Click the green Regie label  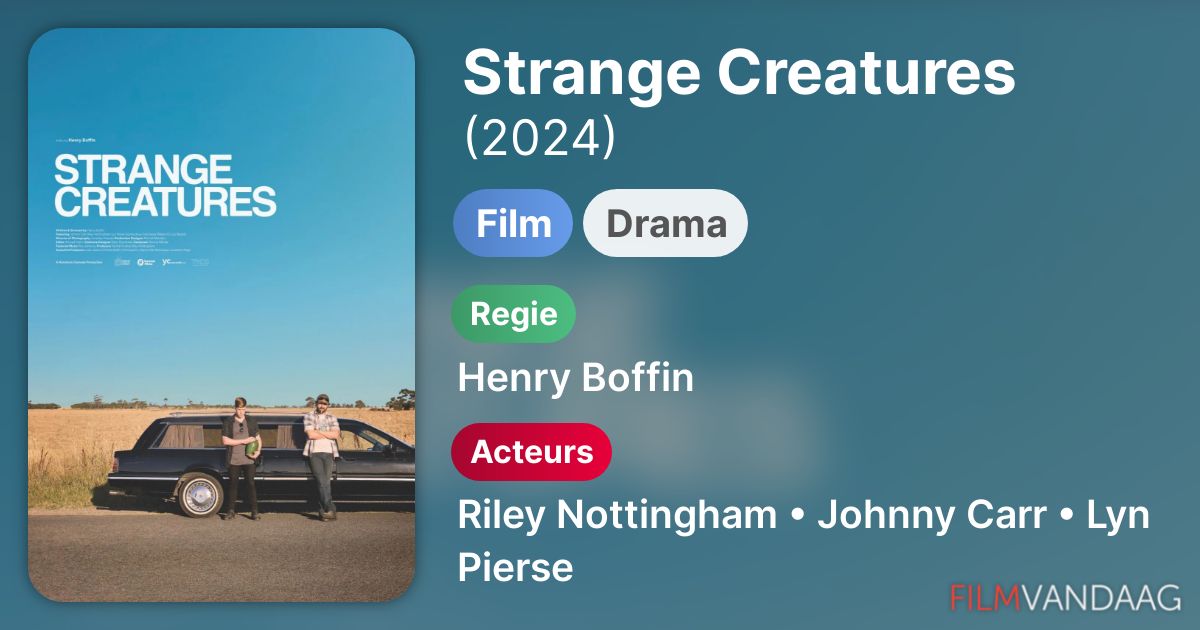pos(513,314)
